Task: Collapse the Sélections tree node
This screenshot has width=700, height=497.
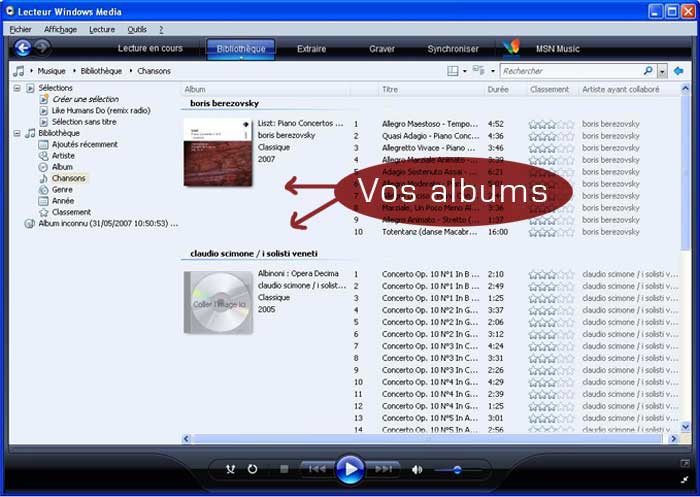Action: [18, 88]
